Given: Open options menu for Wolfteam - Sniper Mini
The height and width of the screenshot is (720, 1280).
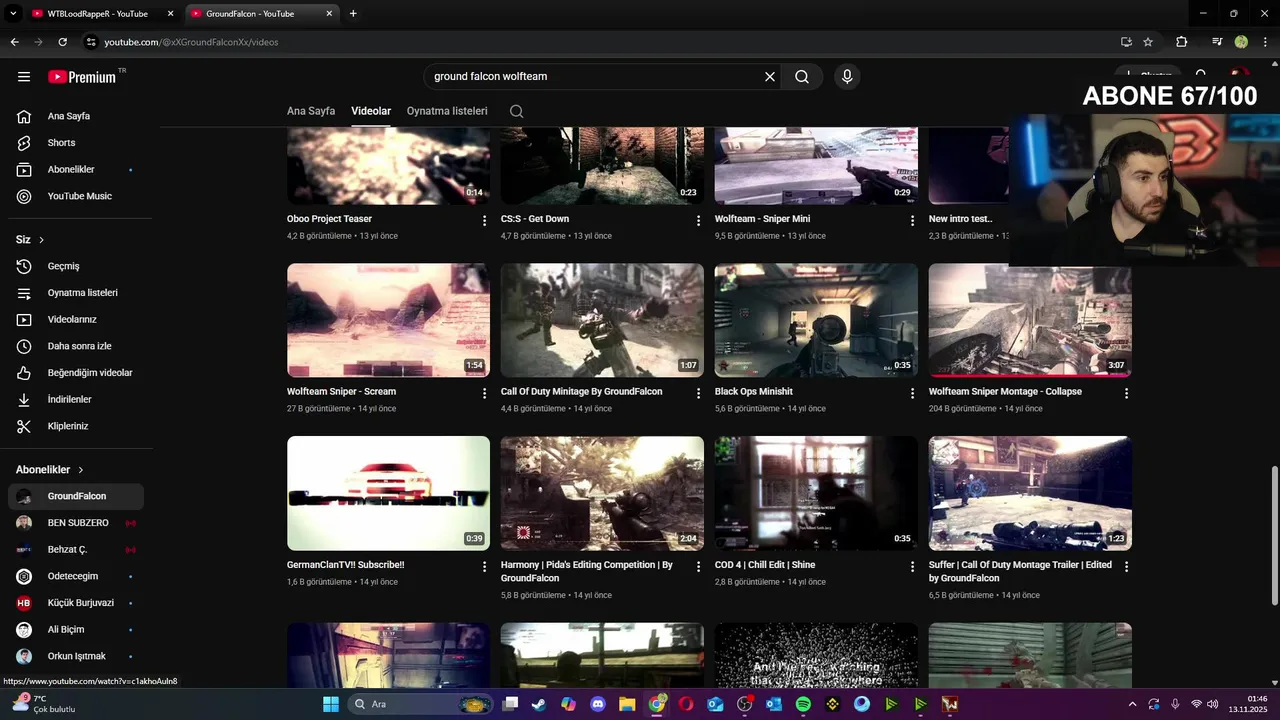Looking at the screenshot, I should click(x=913, y=220).
